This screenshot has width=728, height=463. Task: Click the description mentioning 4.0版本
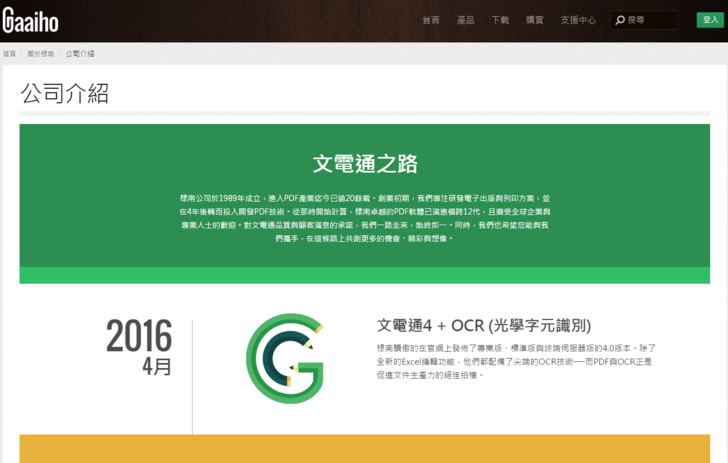516,361
